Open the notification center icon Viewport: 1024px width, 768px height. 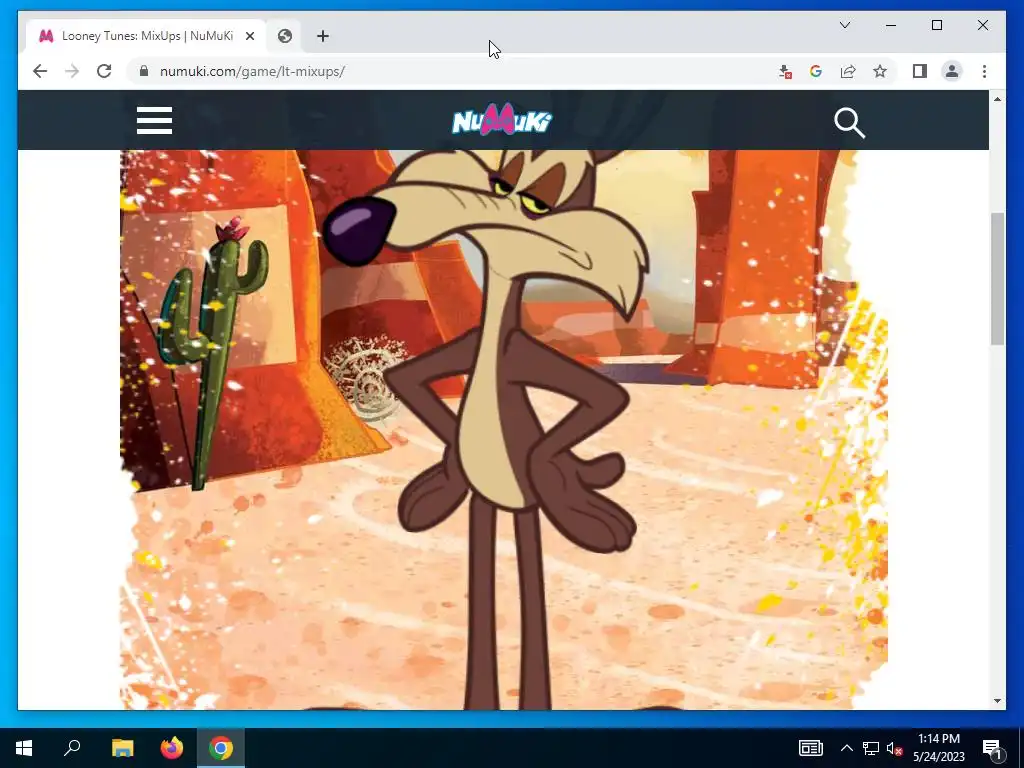click(993, 748)
